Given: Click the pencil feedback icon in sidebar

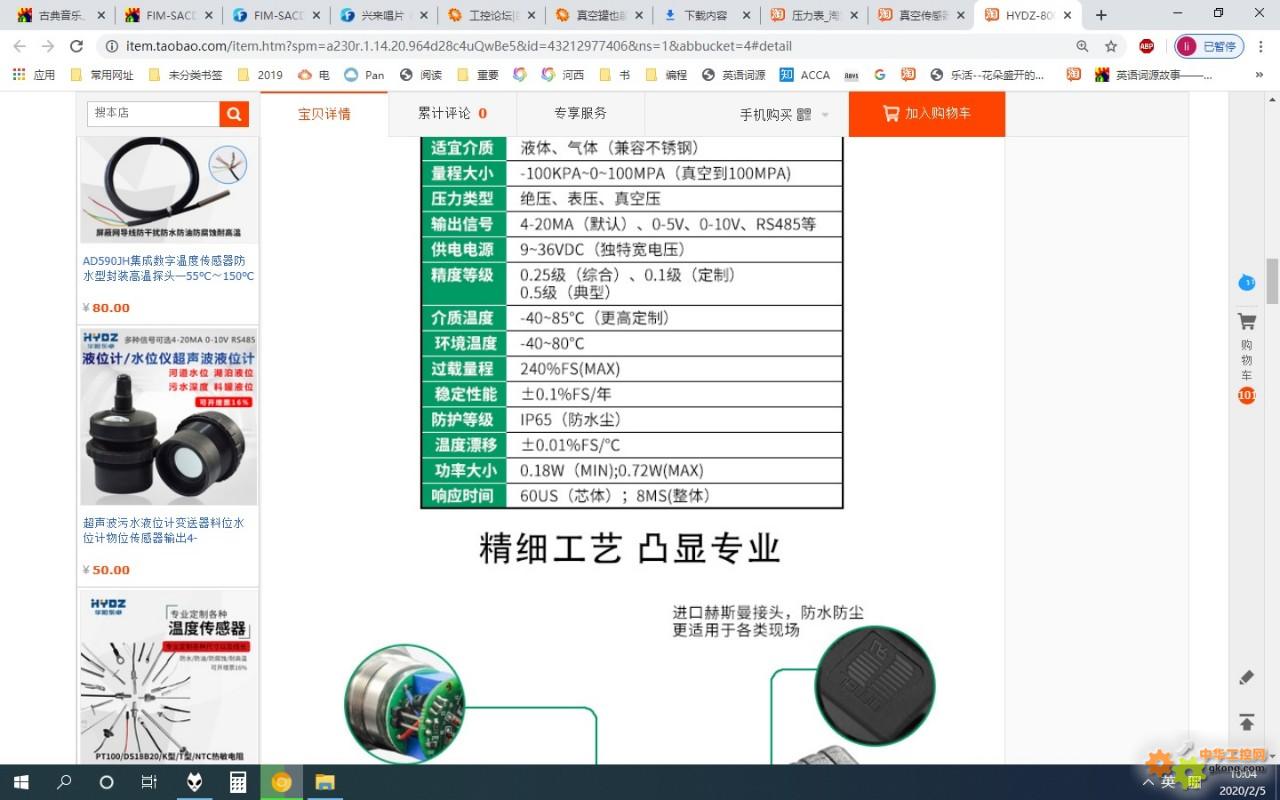Looking at the screenshot, I should click(x=1246, y=677).
